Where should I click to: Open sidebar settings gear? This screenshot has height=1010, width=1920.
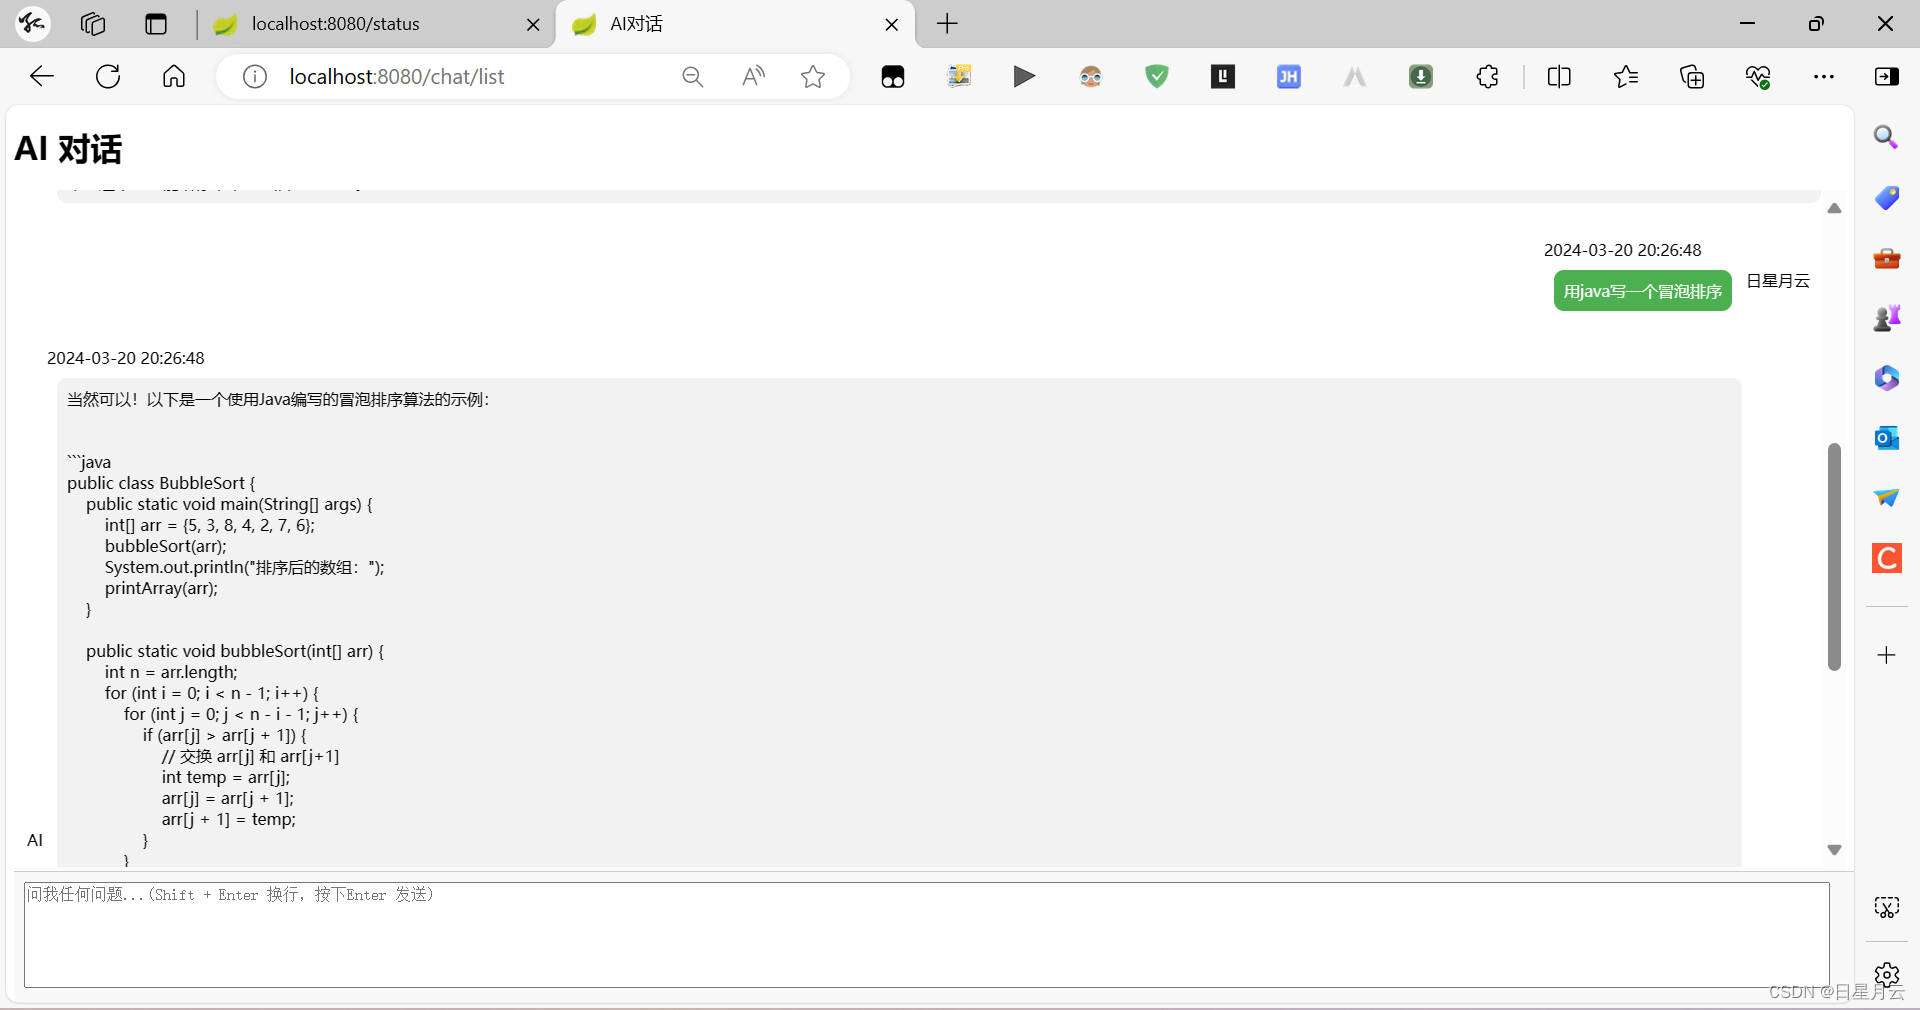[1886, 974]
